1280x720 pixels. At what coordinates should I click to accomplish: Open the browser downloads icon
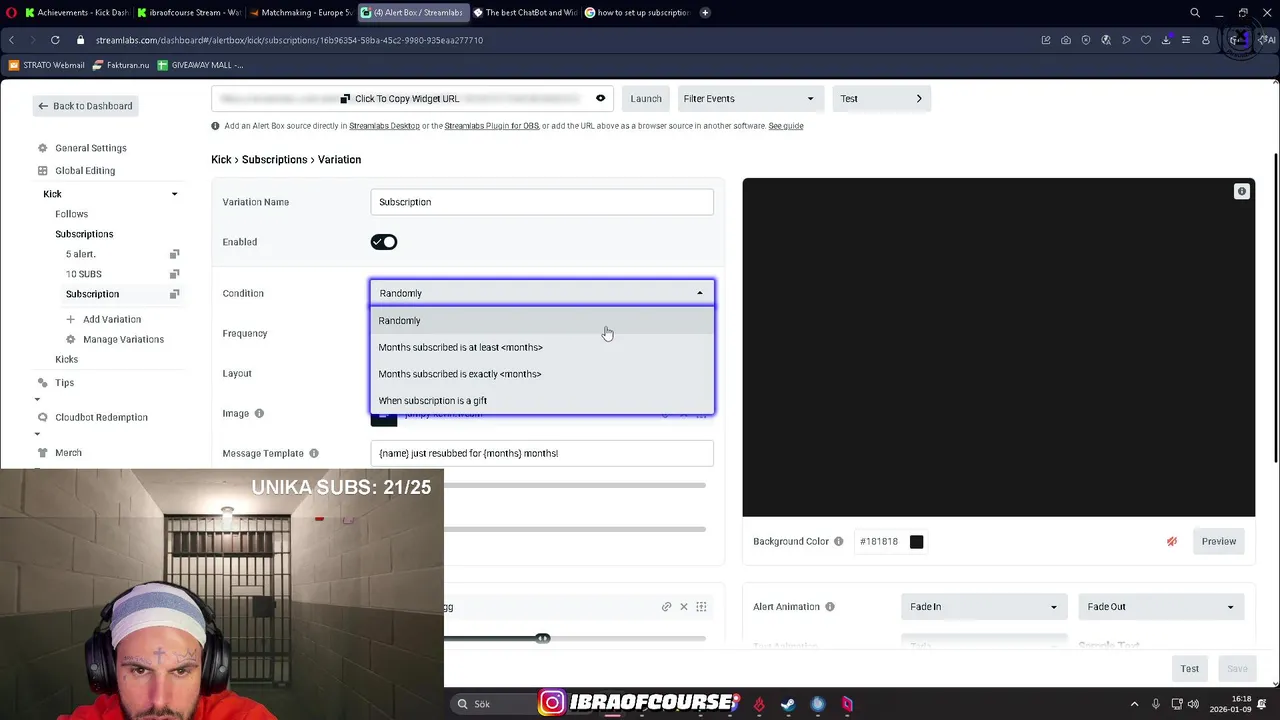1166,40
